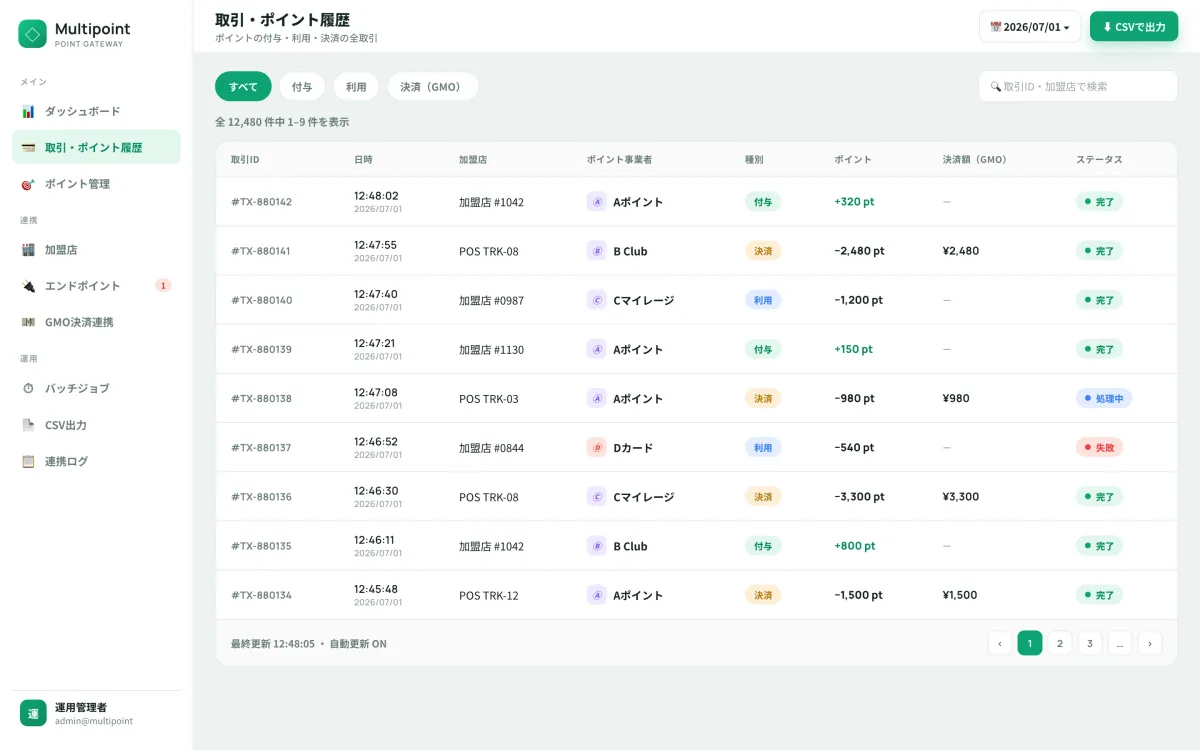Click B Club icon in row #TX-880141

(597, 251)
